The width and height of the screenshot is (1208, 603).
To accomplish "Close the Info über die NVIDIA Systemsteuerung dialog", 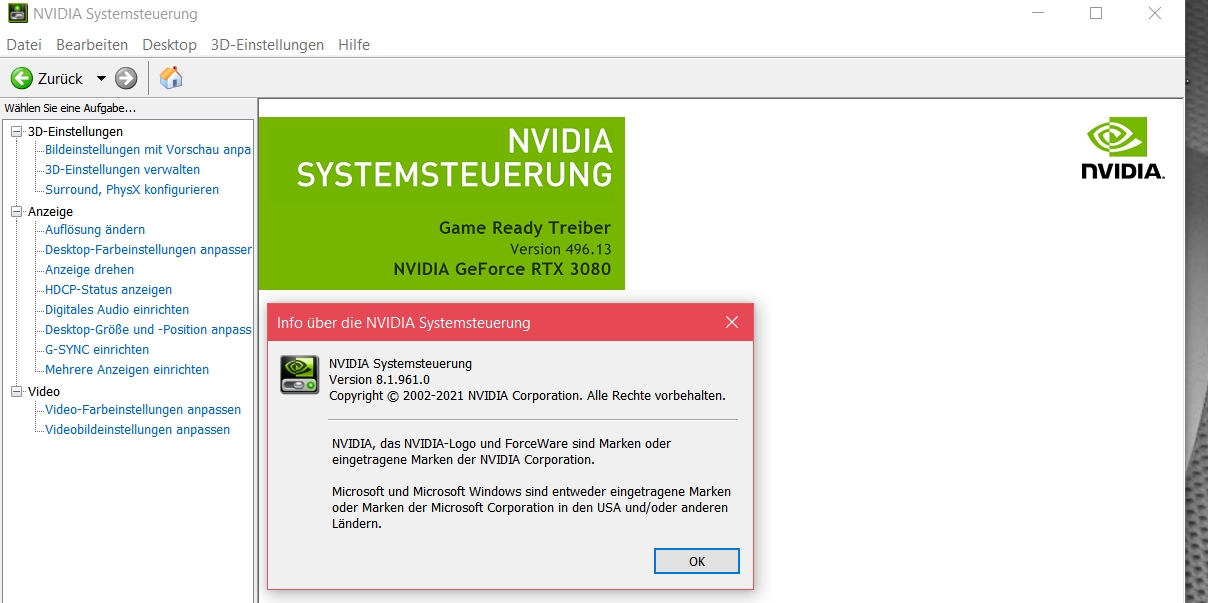I will (x=732, y=323).
